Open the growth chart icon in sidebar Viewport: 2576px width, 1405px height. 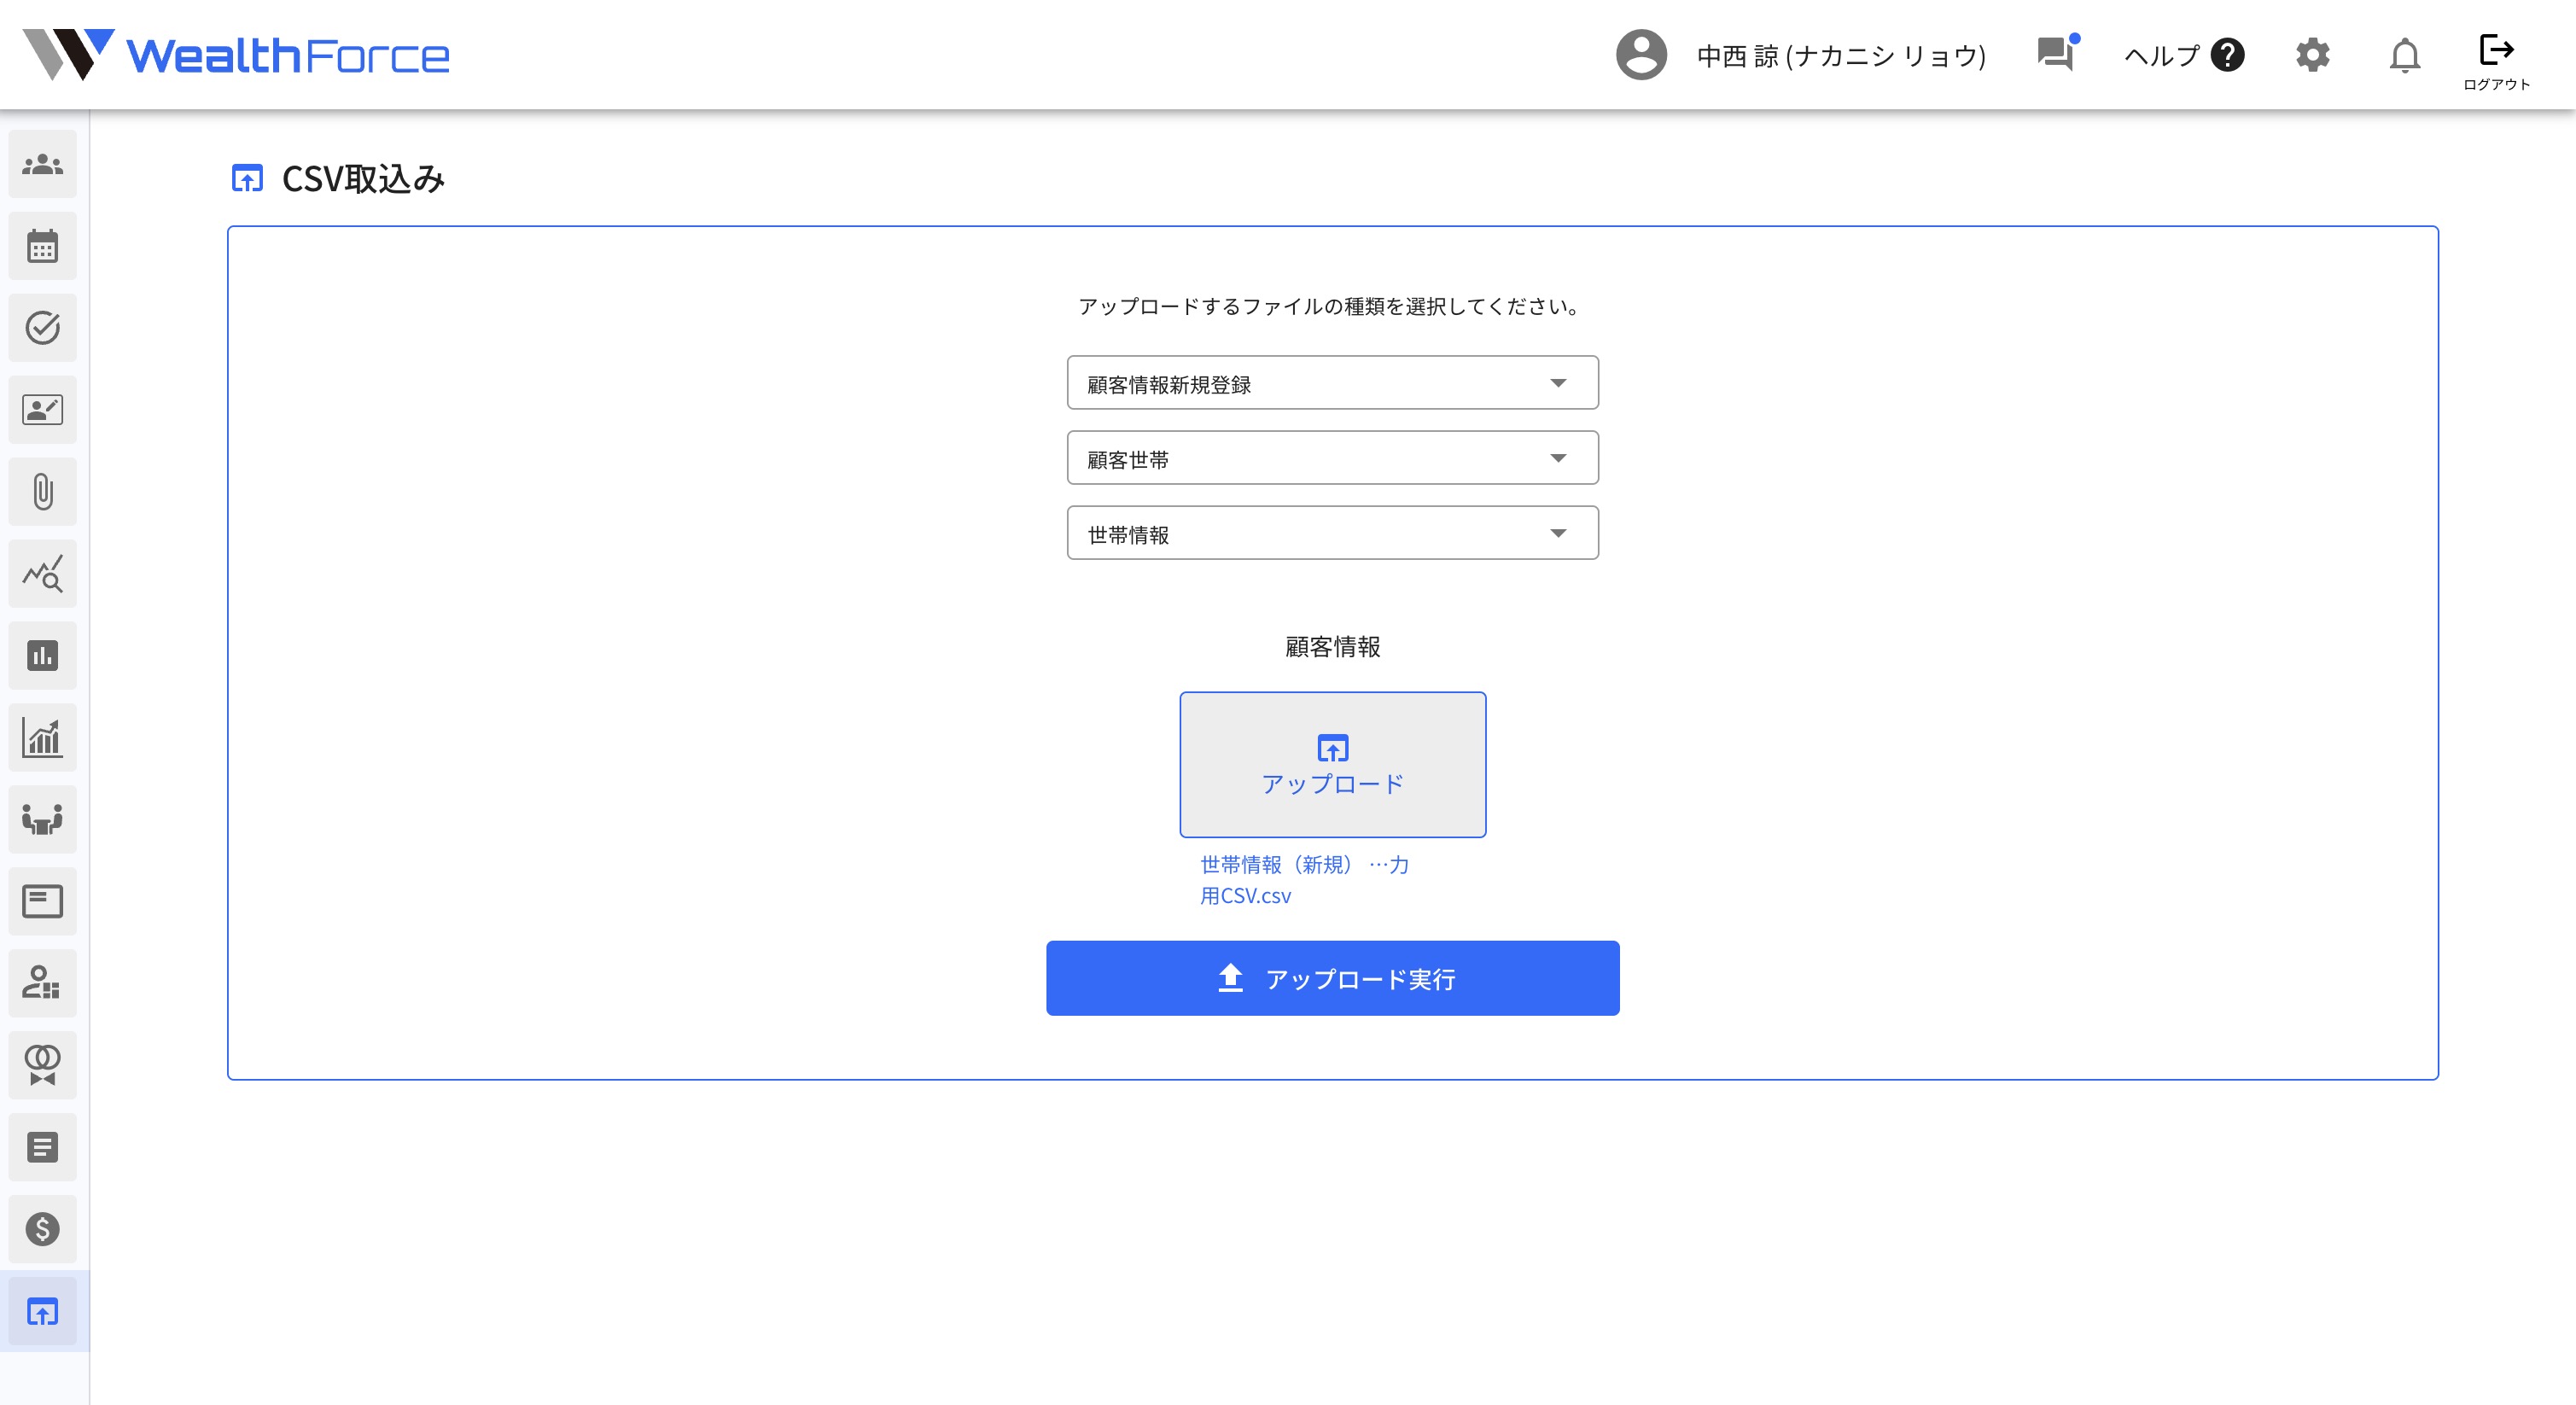coord(43,737)
